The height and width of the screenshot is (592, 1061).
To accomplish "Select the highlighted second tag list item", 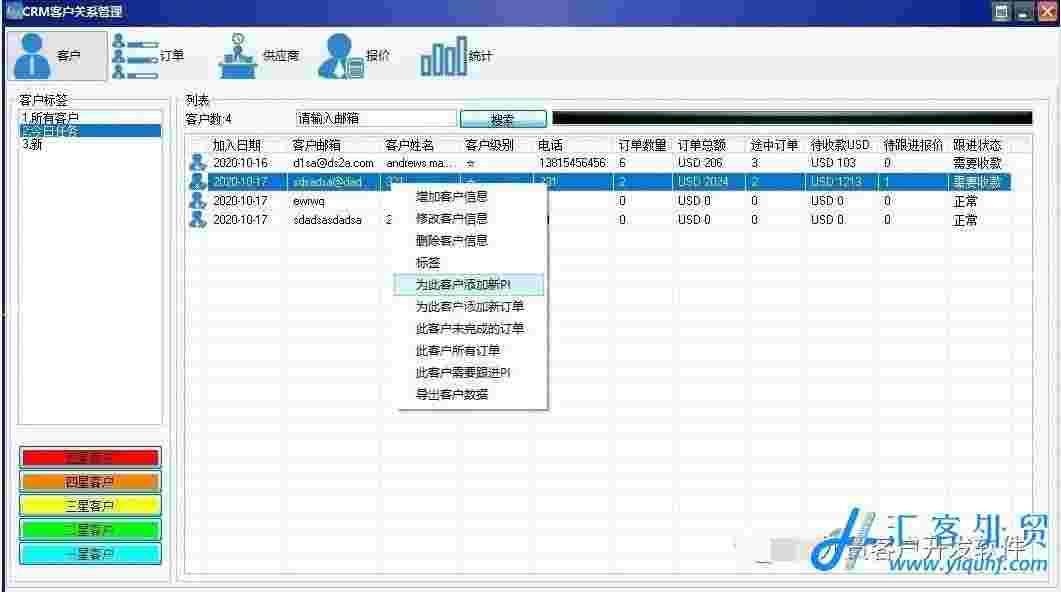I will pyautogui.click(x=90, y=131).
